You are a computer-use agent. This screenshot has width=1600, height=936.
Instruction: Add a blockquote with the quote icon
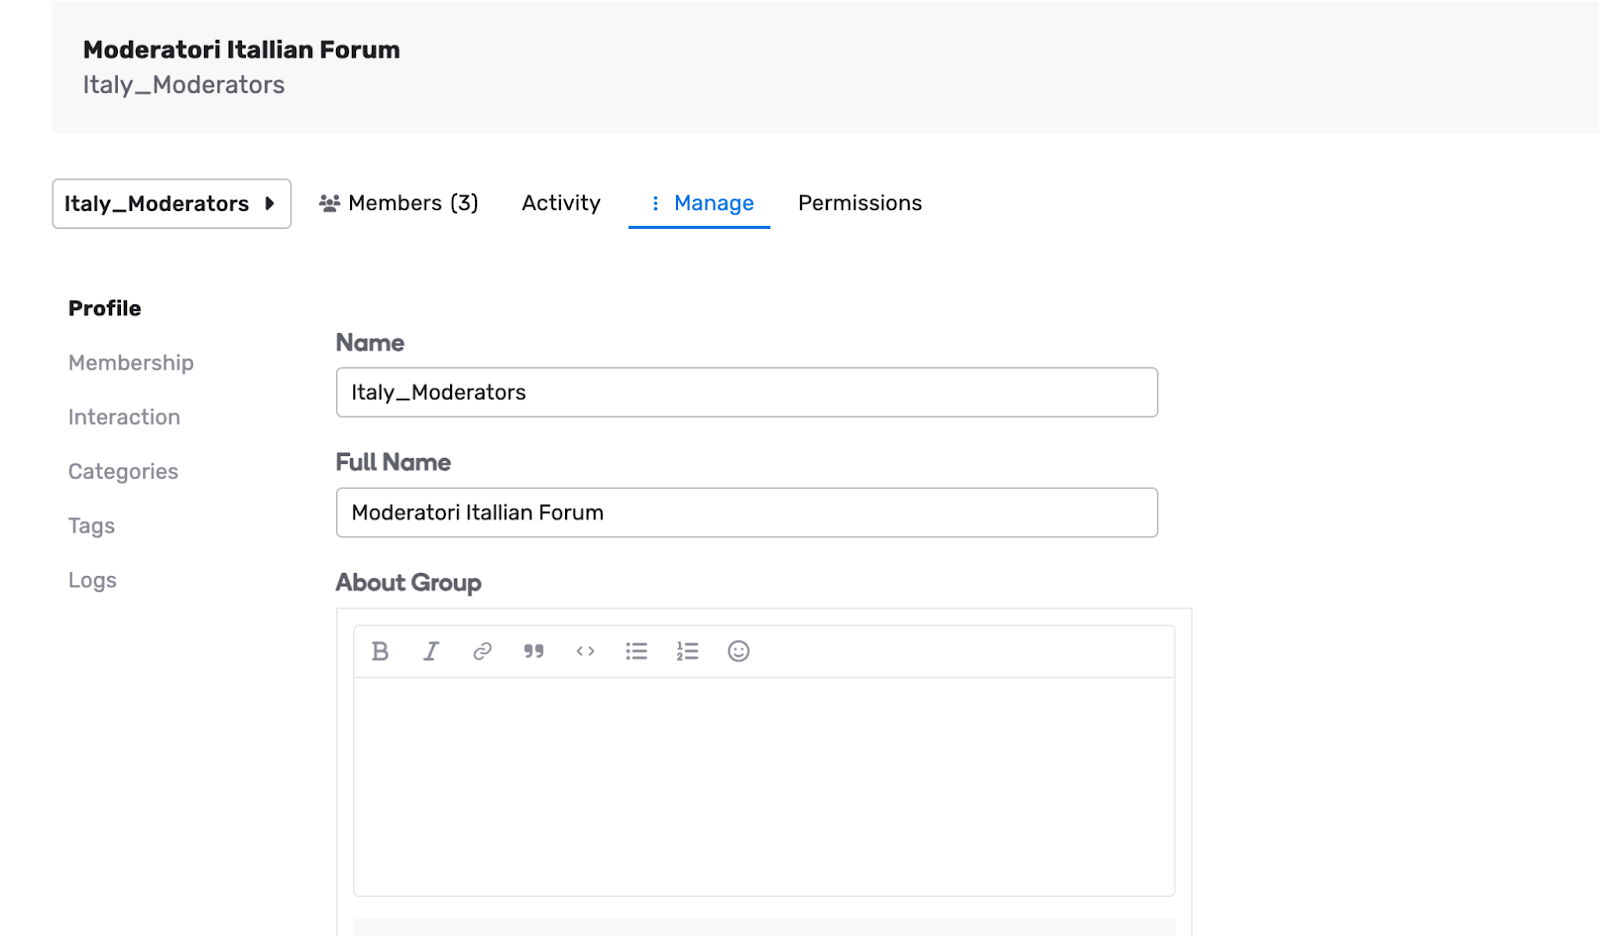coord(534,652)
